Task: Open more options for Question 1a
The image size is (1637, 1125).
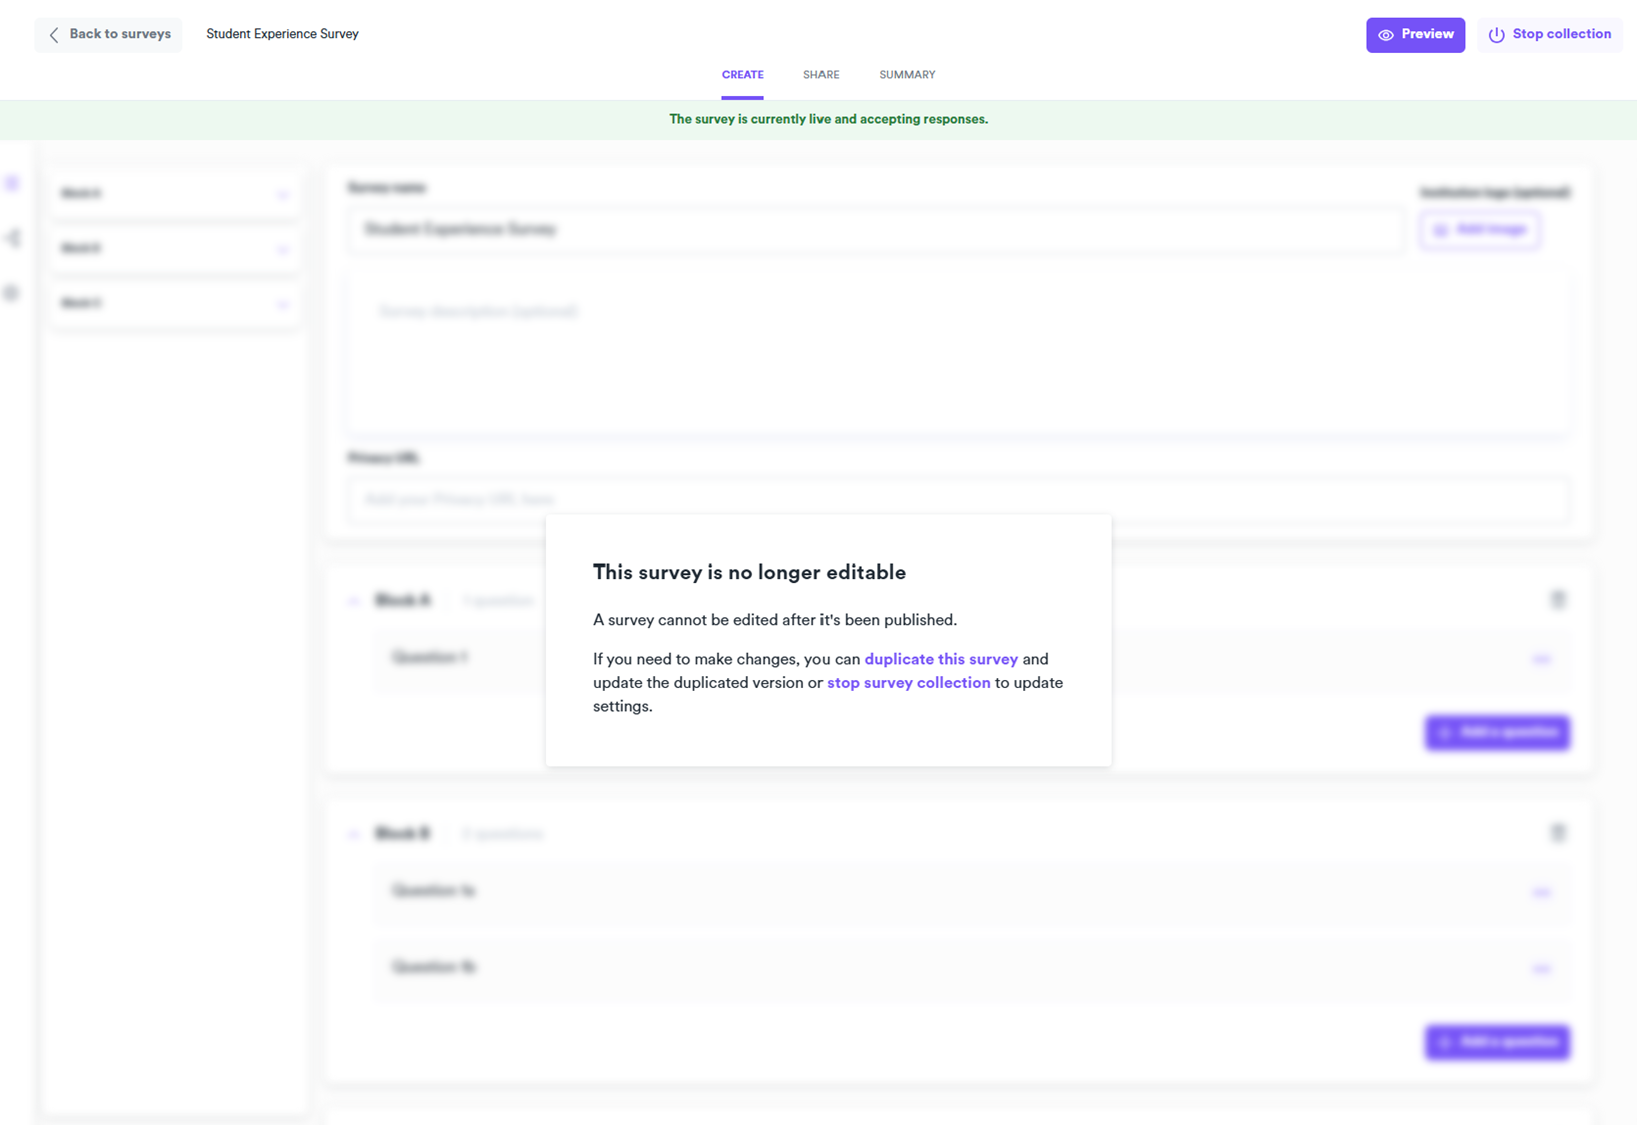Action: (x=1541, y=892)
